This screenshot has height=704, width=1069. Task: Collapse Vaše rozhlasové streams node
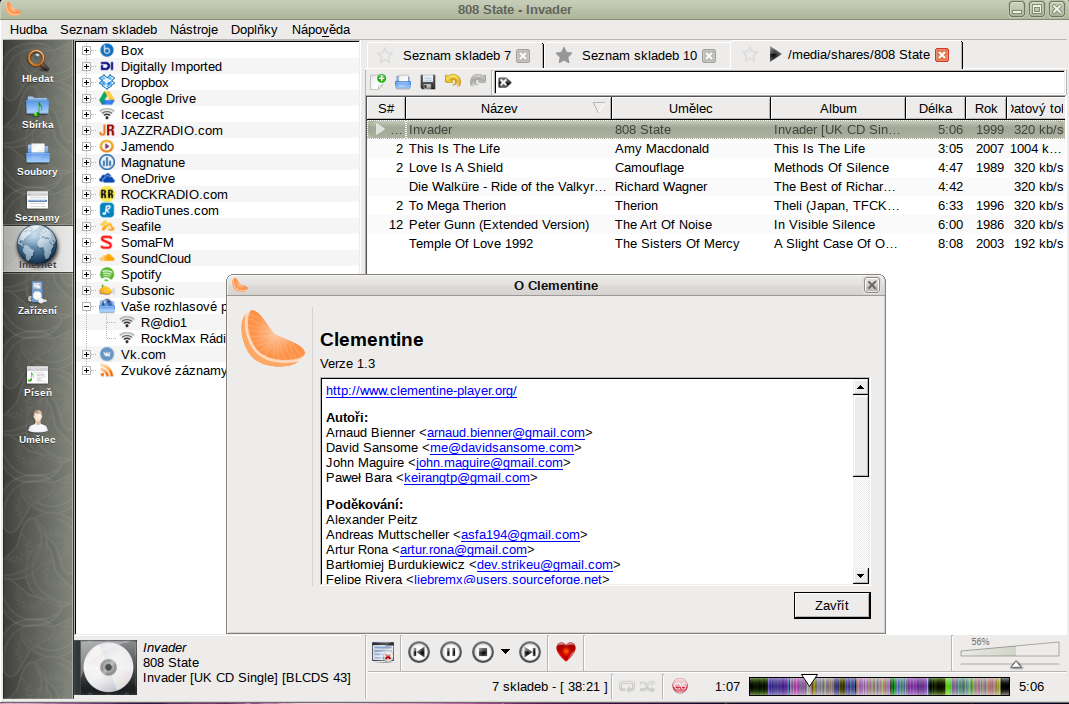(87, 307)
